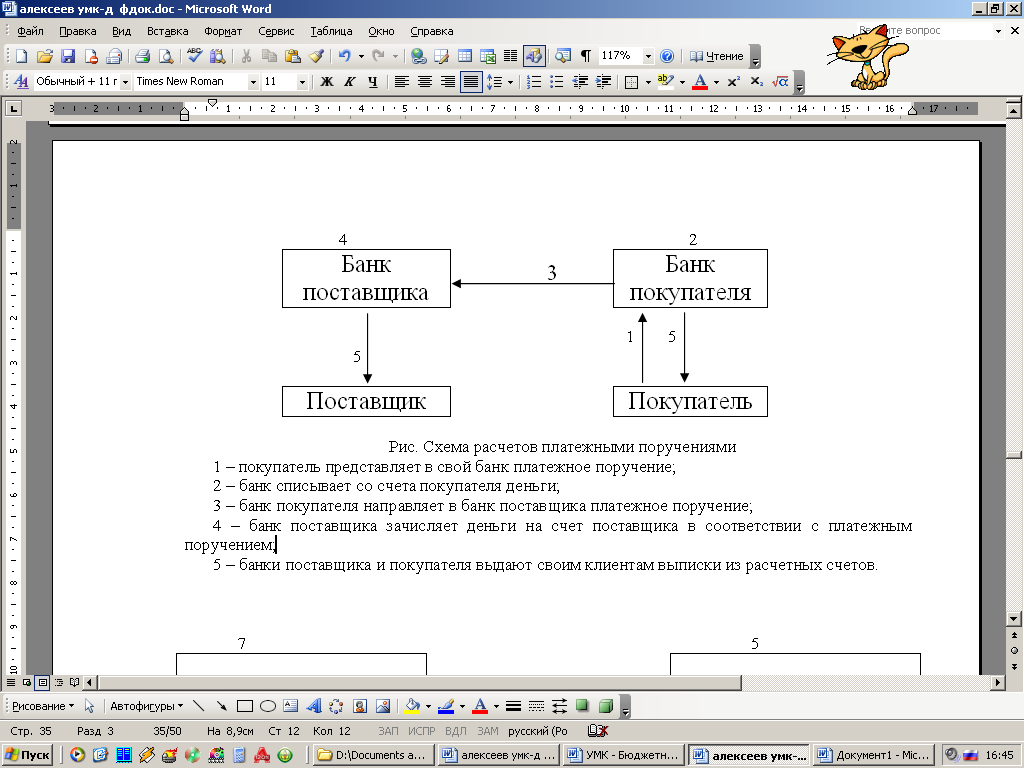Image resolution: width=1024 pixels, height=768 pixels.
Task: Switch to the Документ1 taskbar window
Action: [874, 755]
